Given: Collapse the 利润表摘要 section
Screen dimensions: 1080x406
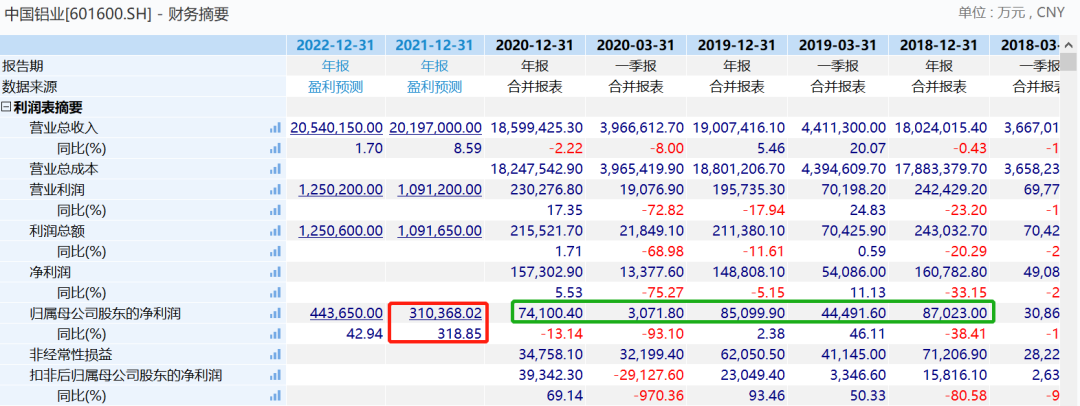Looking at the screenshot, I should [6, 108].
